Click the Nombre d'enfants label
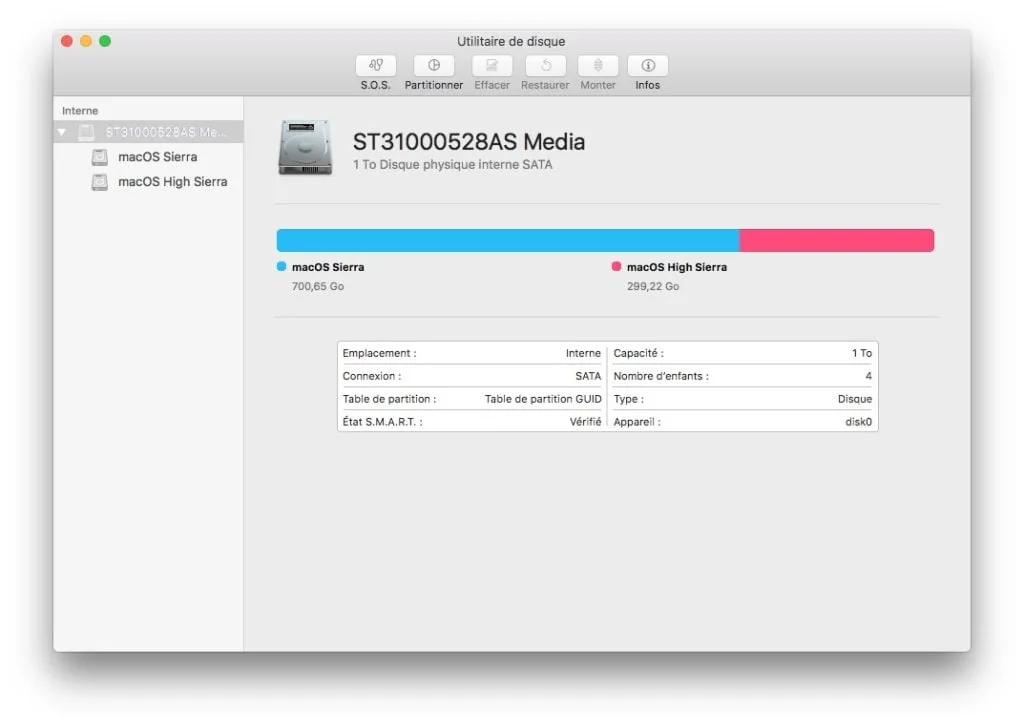Screen dimensions: 1024x728 (661, 376)
